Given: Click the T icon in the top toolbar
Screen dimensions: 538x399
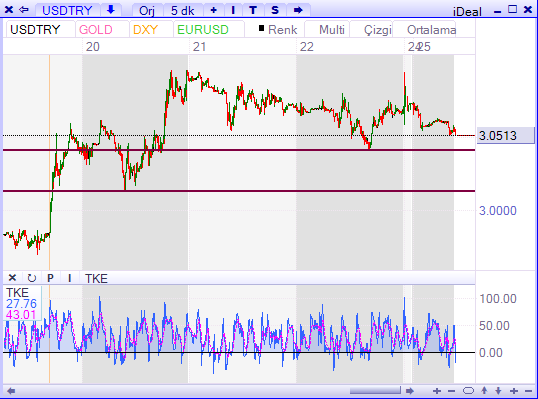Looking at the screenshot, I should click(253, 10).
